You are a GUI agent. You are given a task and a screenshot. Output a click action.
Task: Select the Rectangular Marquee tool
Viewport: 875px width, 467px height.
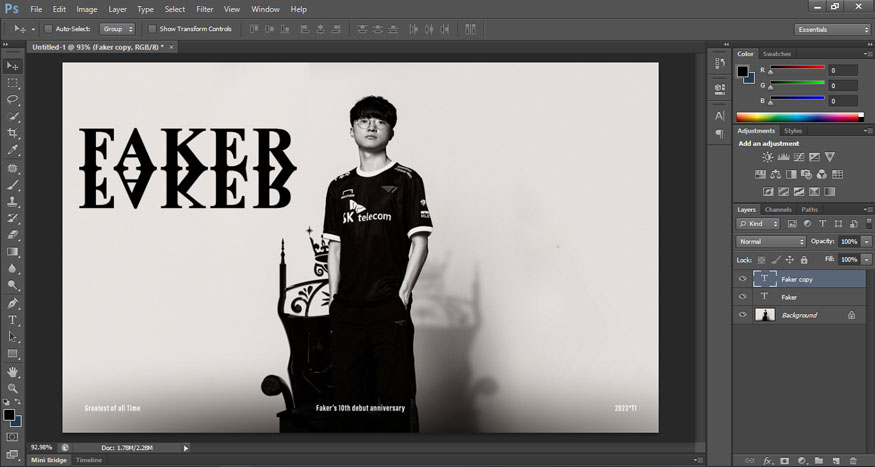(12, 83)
